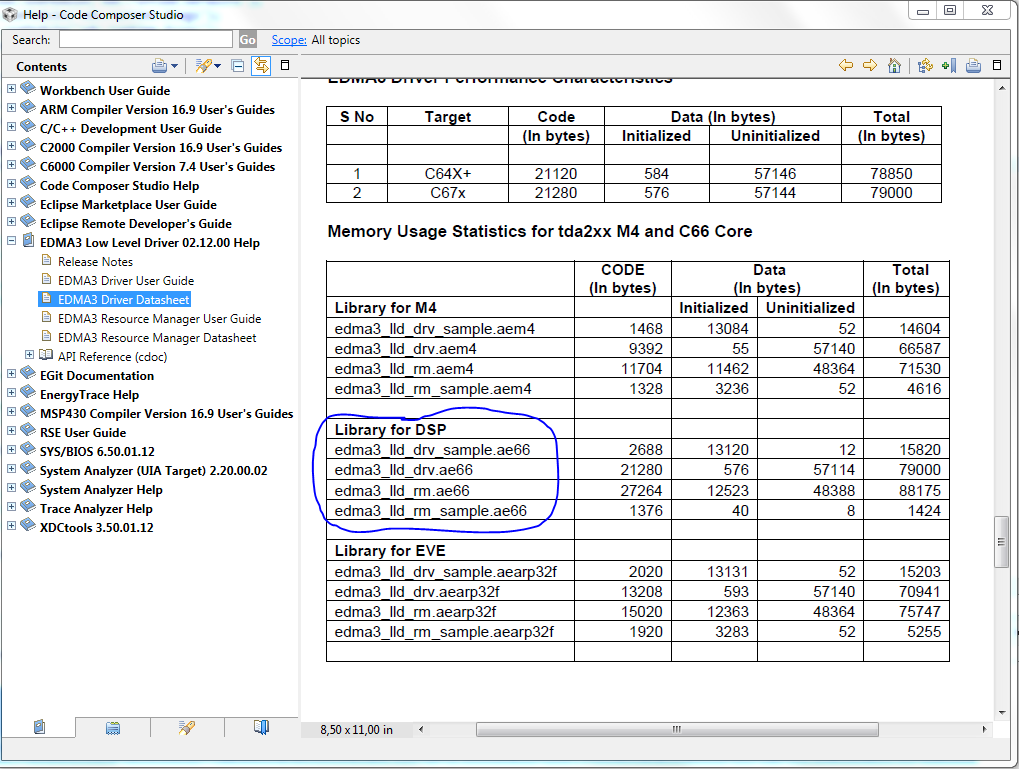The height and width of the screenshot is (769, 1019).
Task: Click the print icon above the Contents tree
Action: (161, 66)
